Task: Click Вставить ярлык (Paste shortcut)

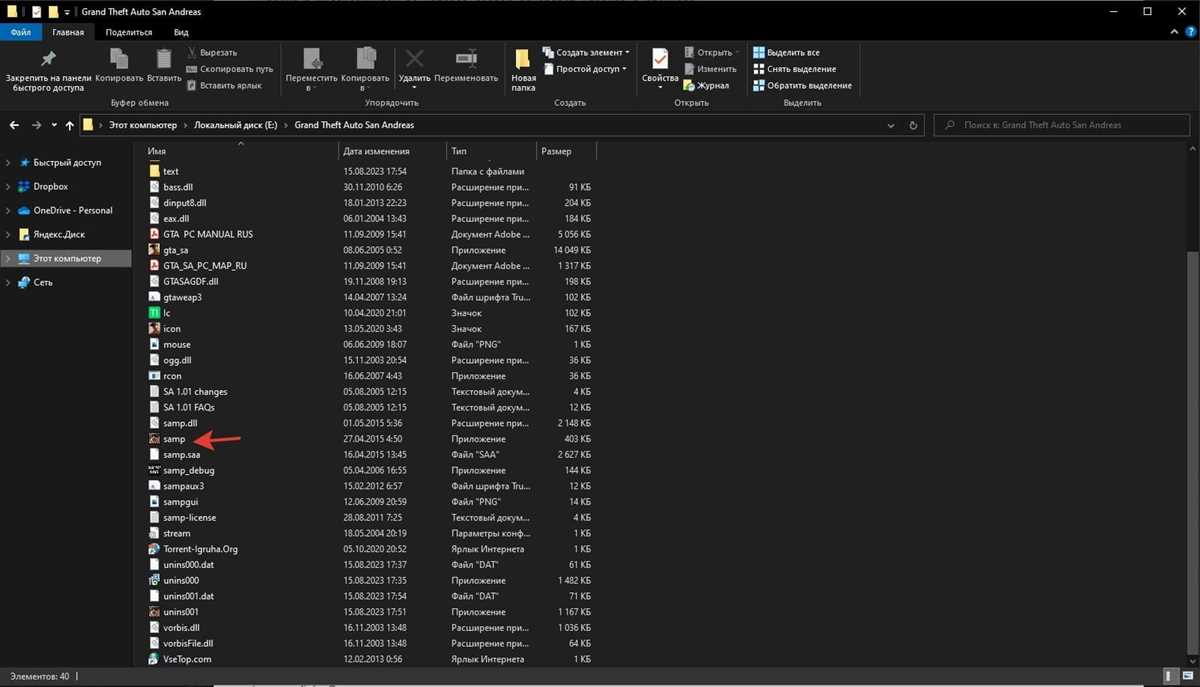Action: point(223,85)
